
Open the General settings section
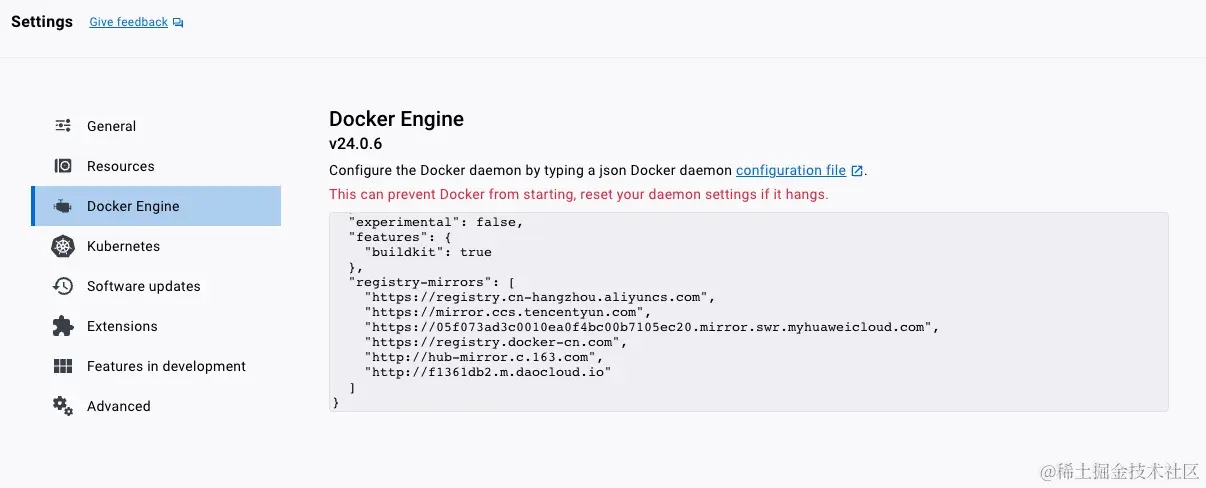click(156, 126)
